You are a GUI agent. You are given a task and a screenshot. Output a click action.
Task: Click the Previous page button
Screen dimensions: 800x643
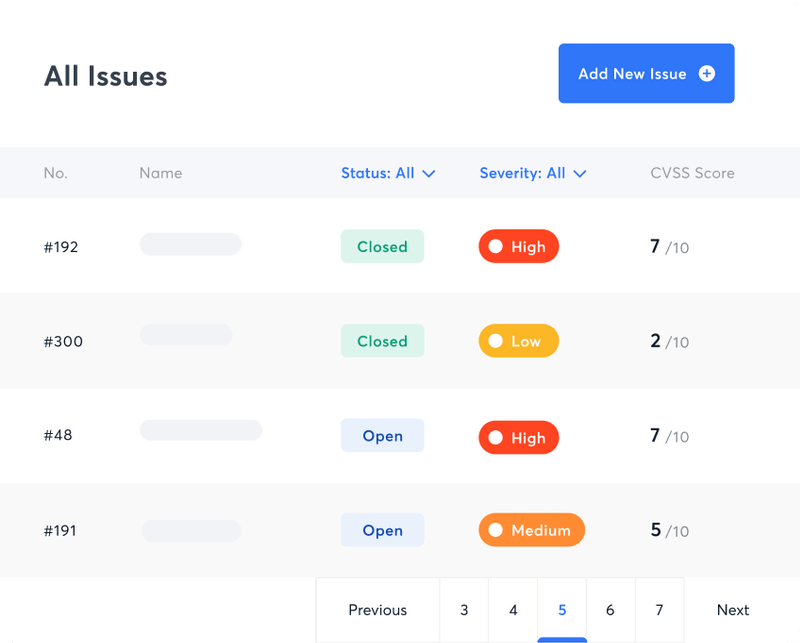pos(377,610)
